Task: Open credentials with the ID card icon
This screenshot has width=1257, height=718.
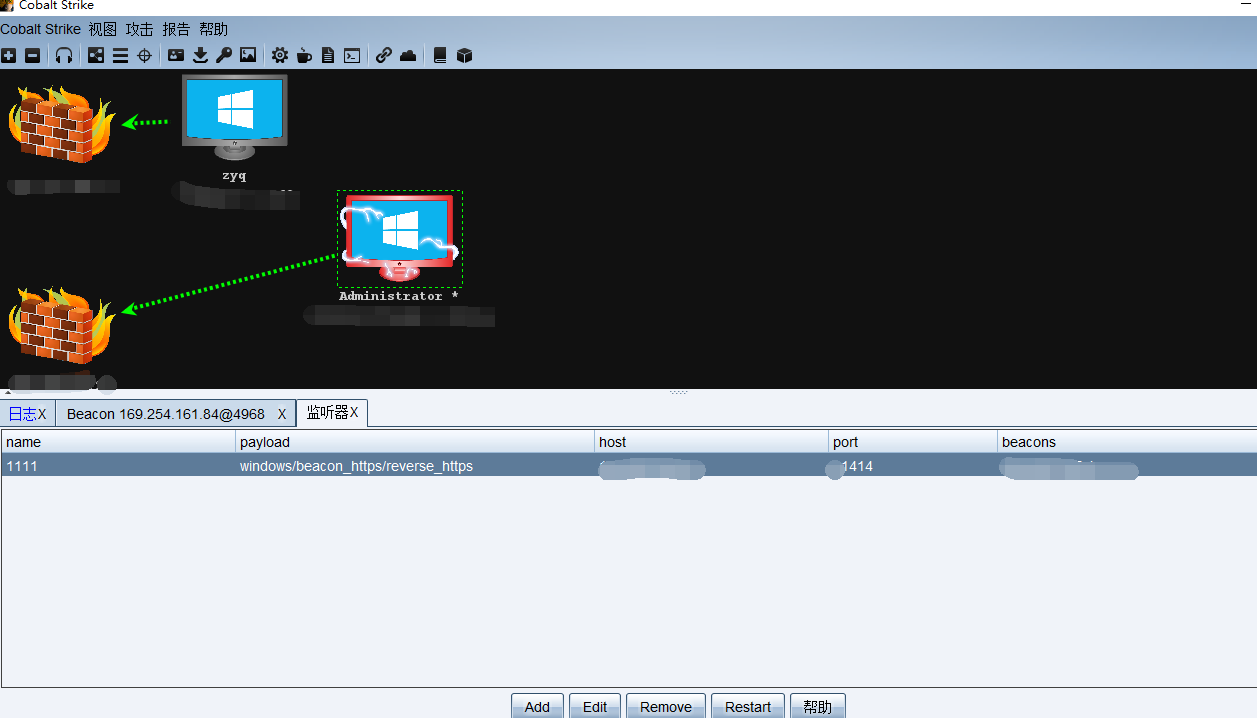Action: [x=176, y=56]
